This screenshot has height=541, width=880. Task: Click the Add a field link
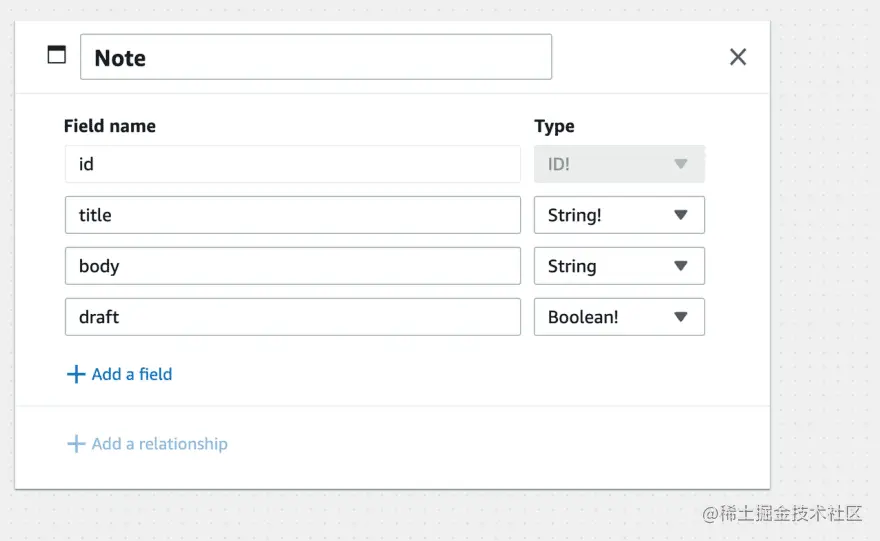coord(131,374)
